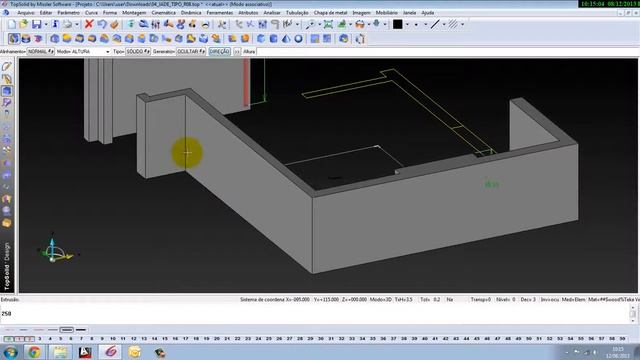This screenshot has height=360, width=640.
Task: Open the Mobiliário menu
Action: (x=386, y=13)
